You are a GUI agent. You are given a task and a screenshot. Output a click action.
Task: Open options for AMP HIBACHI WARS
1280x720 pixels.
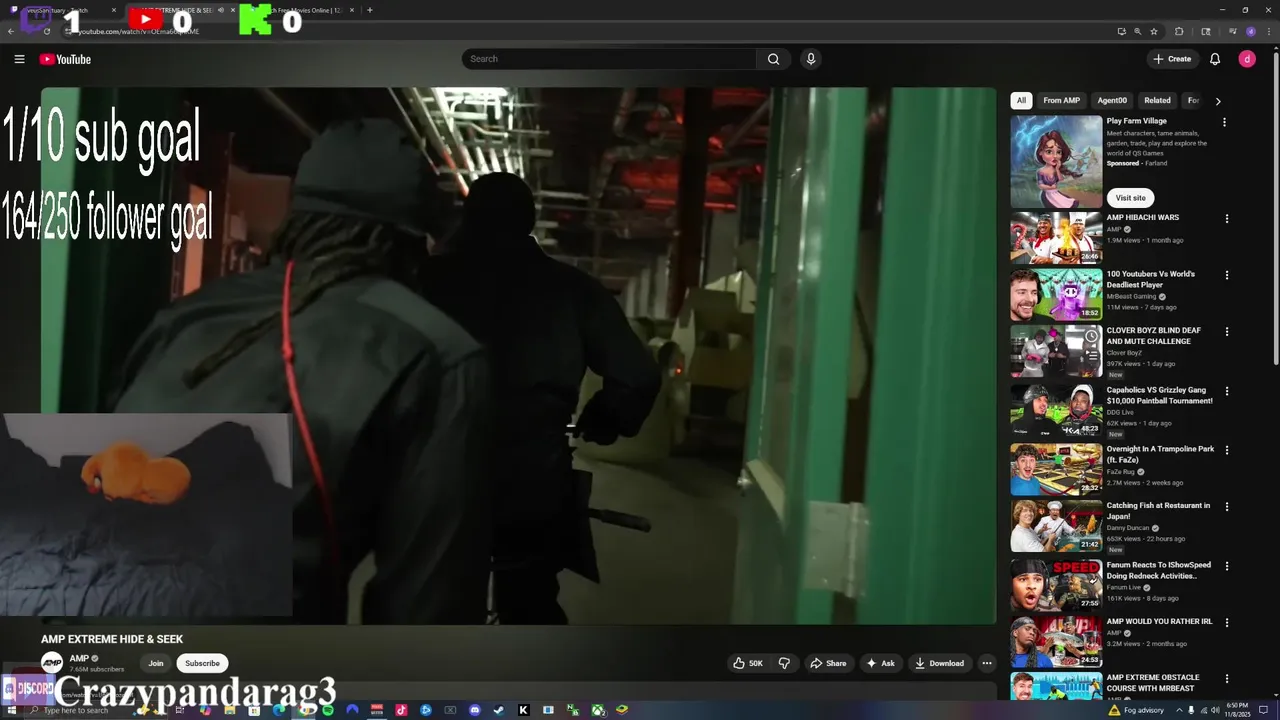[x=1227, y=218]
